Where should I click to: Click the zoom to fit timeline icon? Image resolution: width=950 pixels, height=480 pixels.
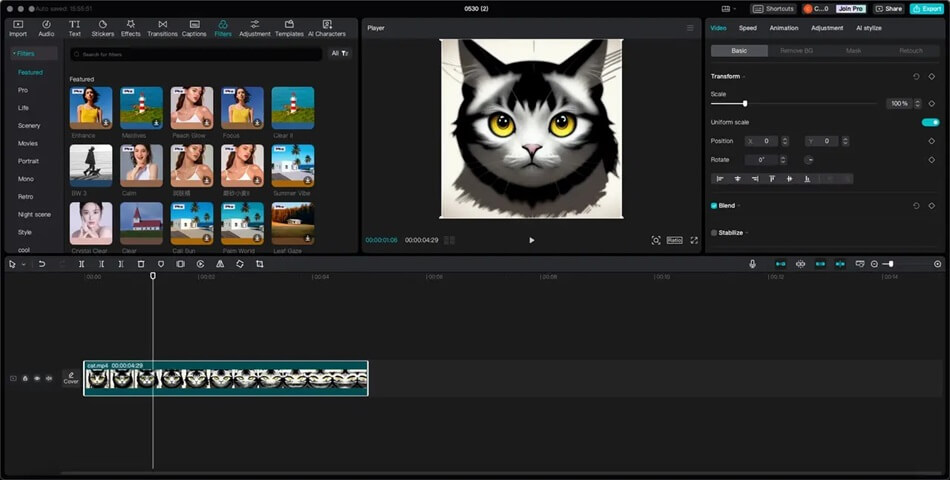click(x=938, y=264)
